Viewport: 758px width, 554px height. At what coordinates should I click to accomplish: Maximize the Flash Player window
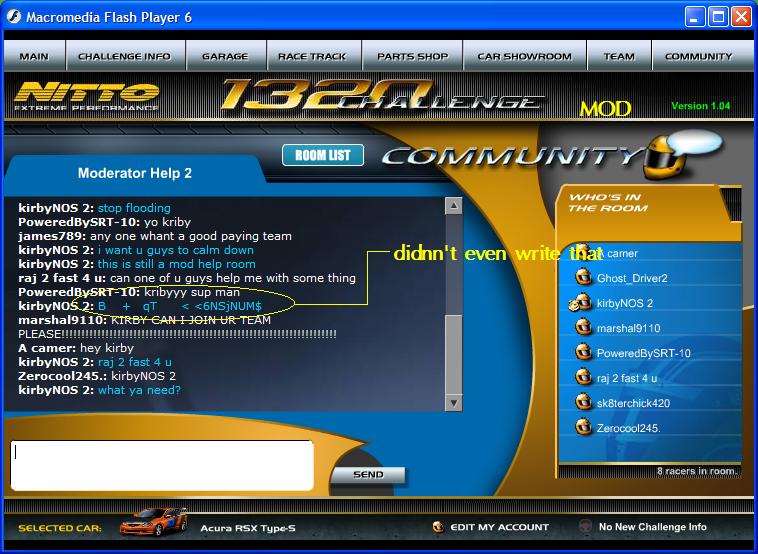click(718, 17)
